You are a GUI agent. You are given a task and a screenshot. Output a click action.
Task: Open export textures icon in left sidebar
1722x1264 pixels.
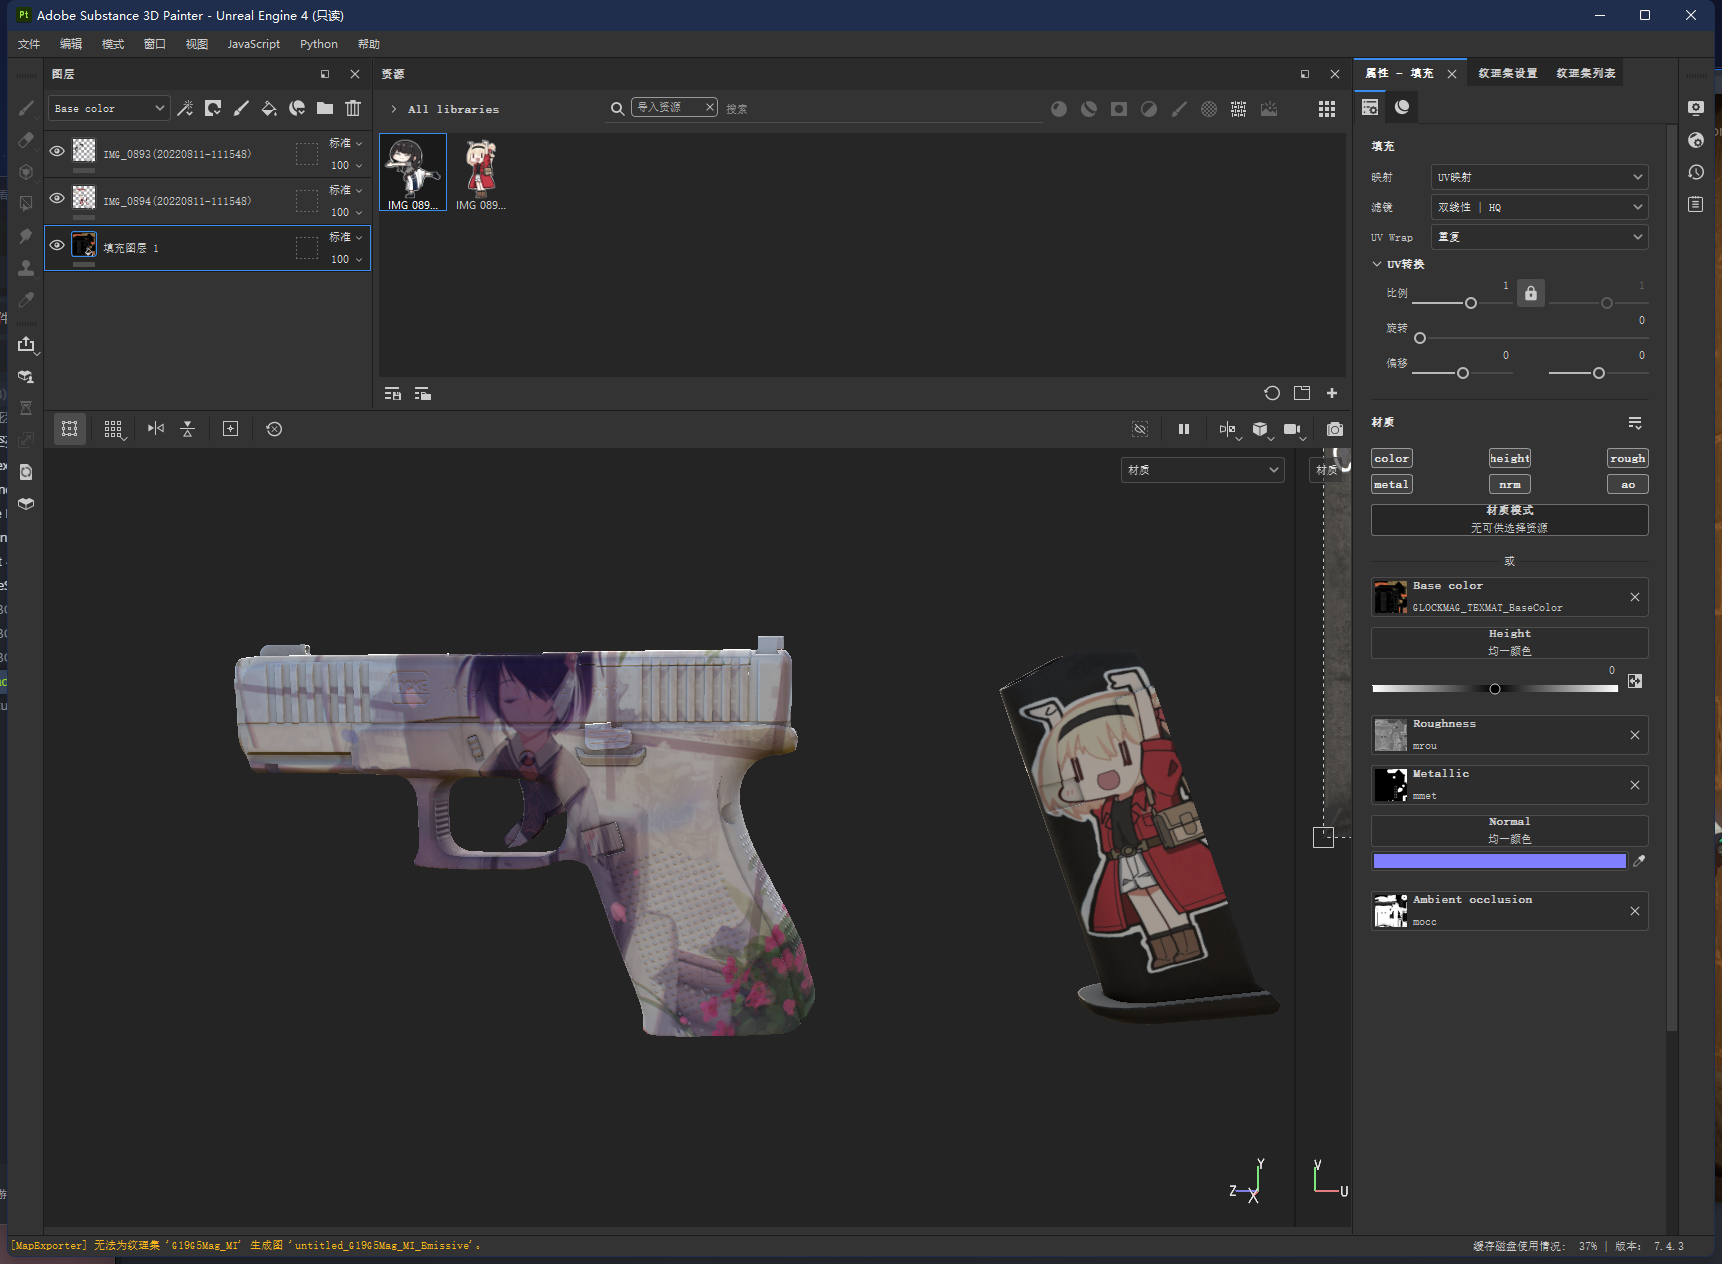point(26,344)
